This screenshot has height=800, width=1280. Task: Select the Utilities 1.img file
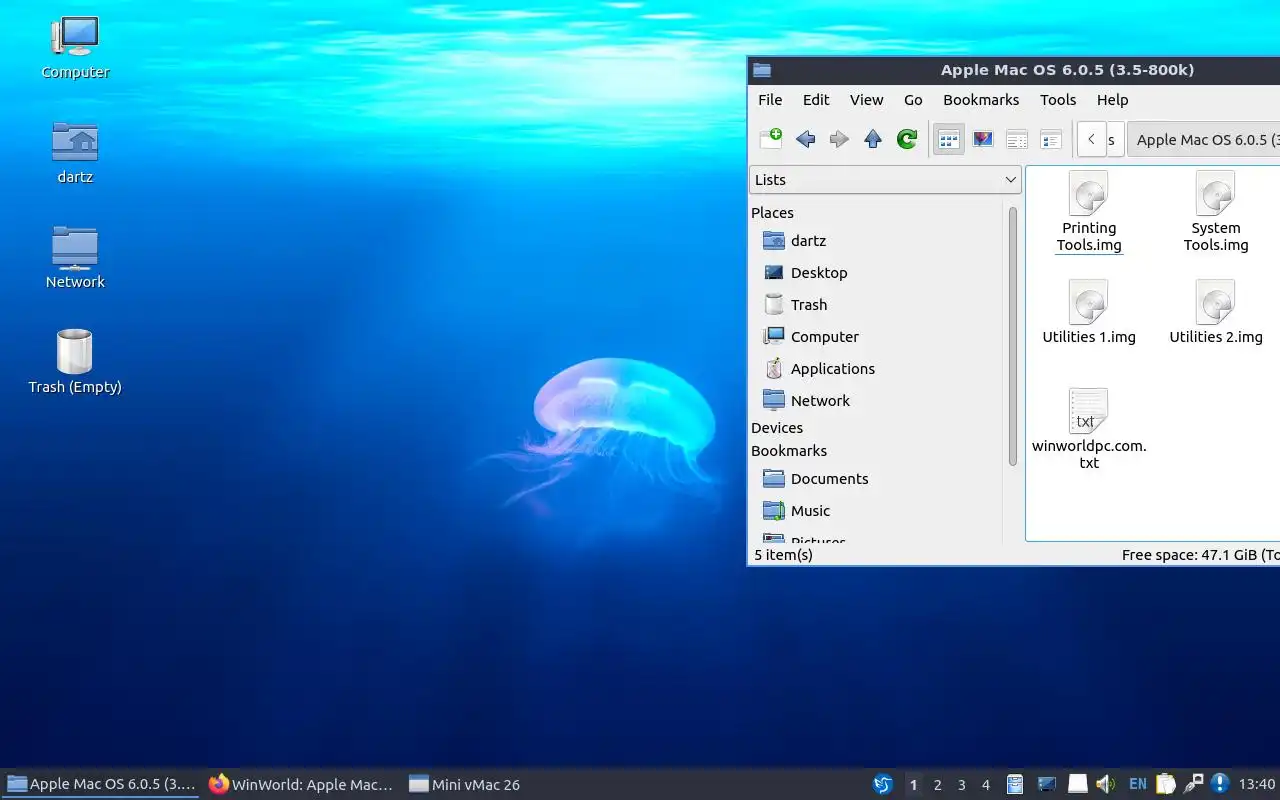click(x=1089, y=312)
